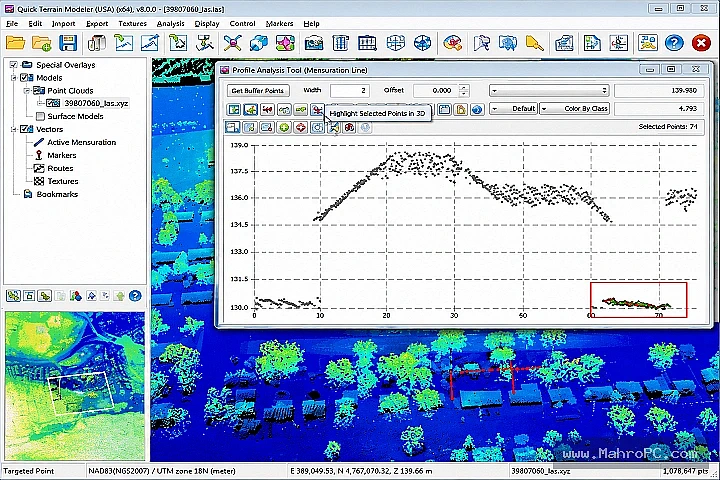The width and height of the screenshot is (720, 480).
Task: Select the Bookmarks tree item
Action: pos(57,194)
